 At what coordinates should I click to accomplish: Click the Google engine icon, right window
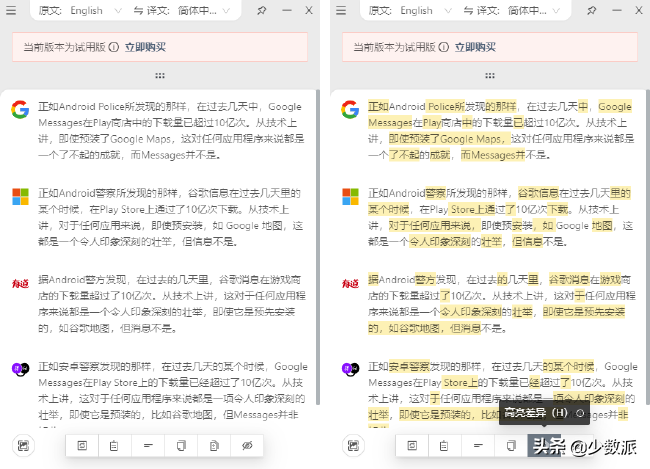pyautogui.click(x=350, y=109)
